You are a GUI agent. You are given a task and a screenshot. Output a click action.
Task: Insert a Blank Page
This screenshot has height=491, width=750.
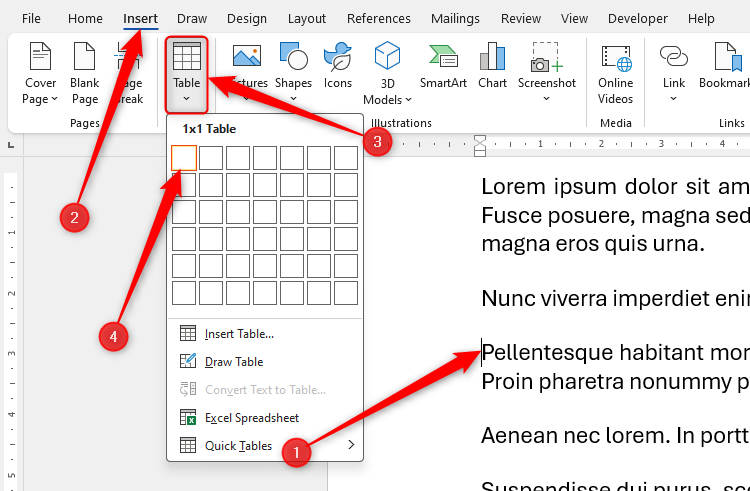pos(85,58)
